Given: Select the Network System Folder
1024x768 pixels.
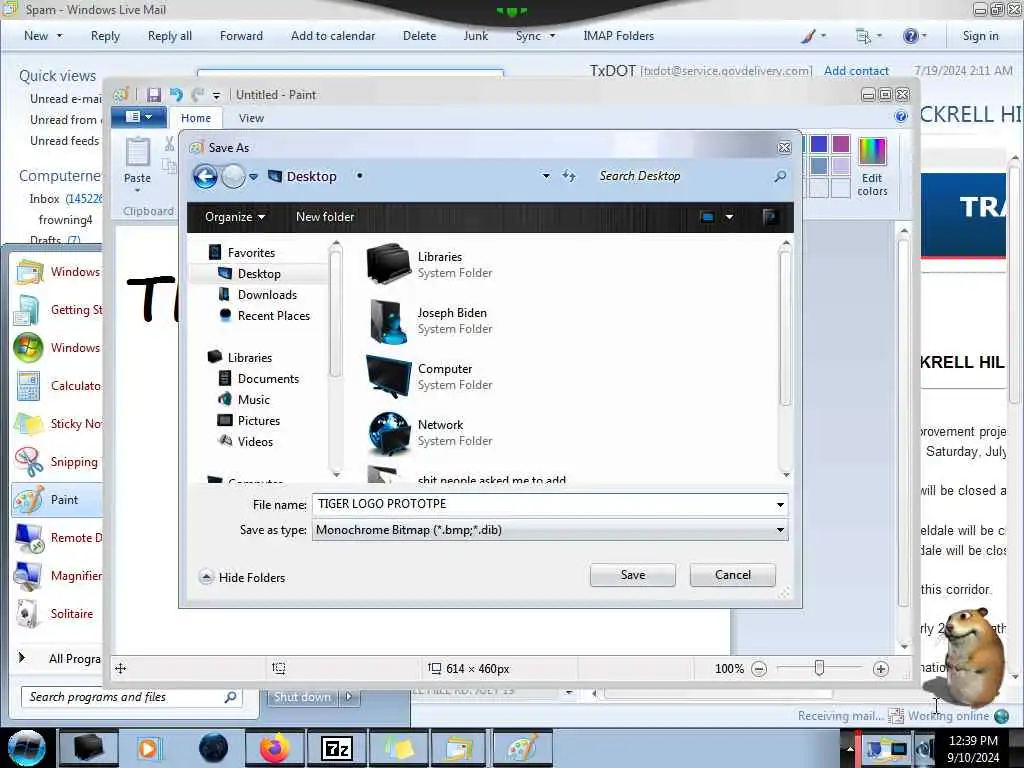Looking at the screenshot, I should [431, 433].
